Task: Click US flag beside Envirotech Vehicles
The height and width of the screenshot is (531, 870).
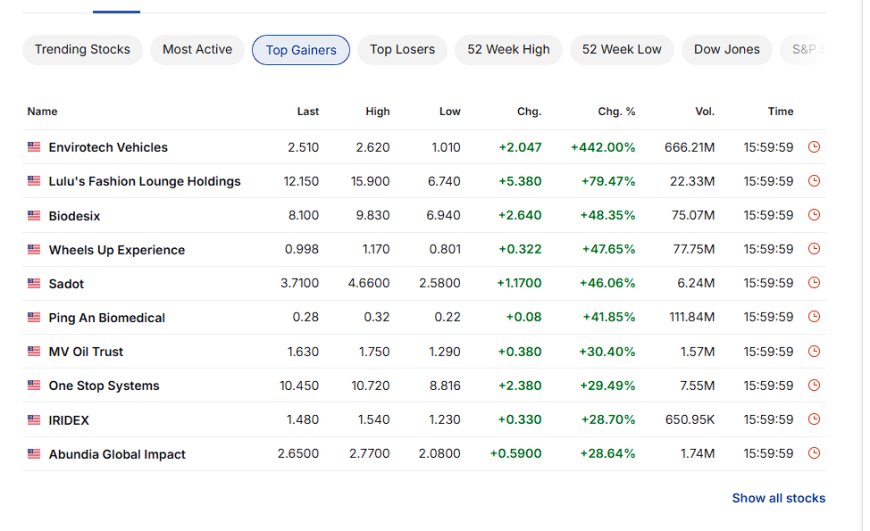Action: click(34, 147)
